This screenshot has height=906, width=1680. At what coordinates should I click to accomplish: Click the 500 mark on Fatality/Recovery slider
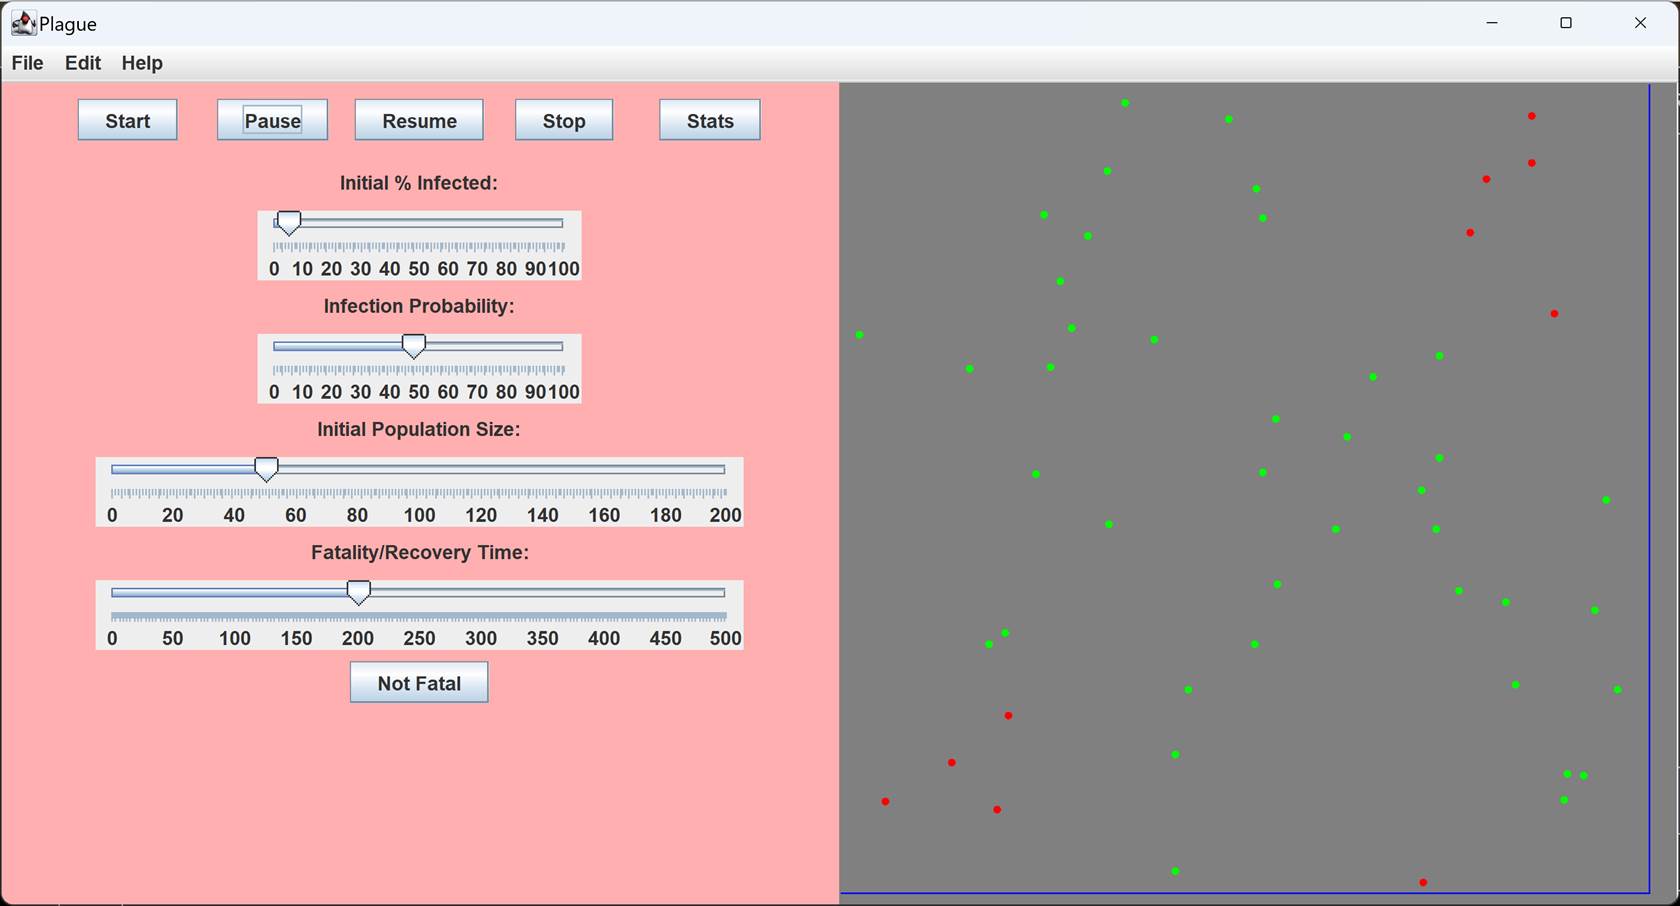point(725,638)
